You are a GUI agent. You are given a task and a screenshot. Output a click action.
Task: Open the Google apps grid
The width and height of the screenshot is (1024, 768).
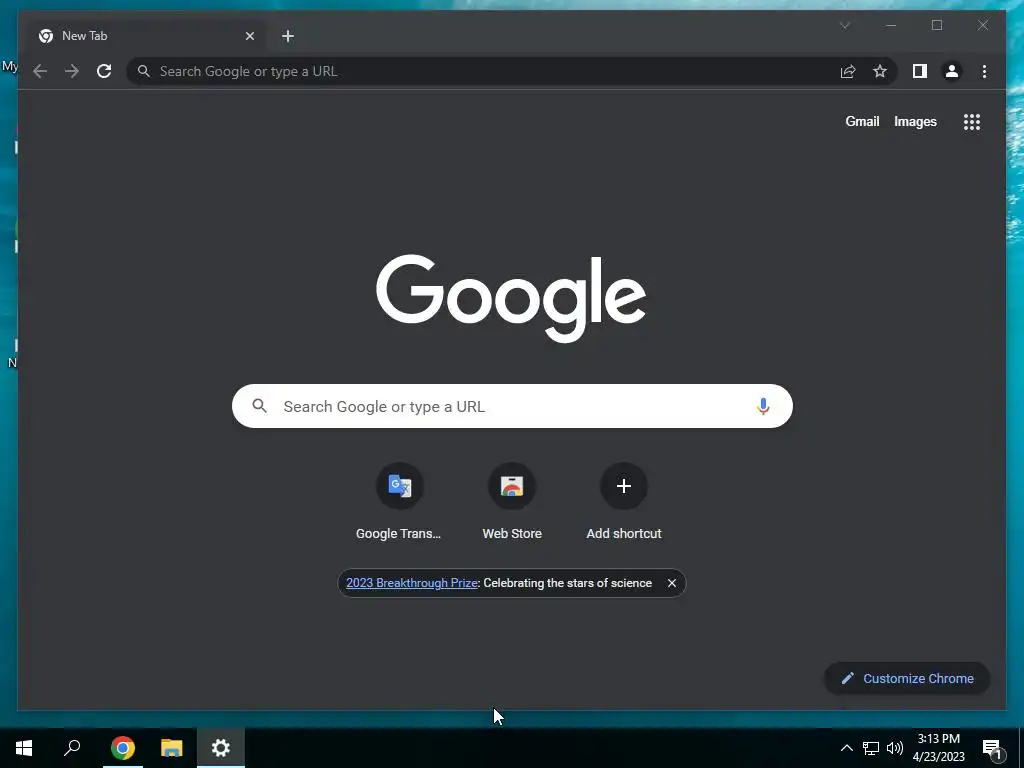(972, 121)
